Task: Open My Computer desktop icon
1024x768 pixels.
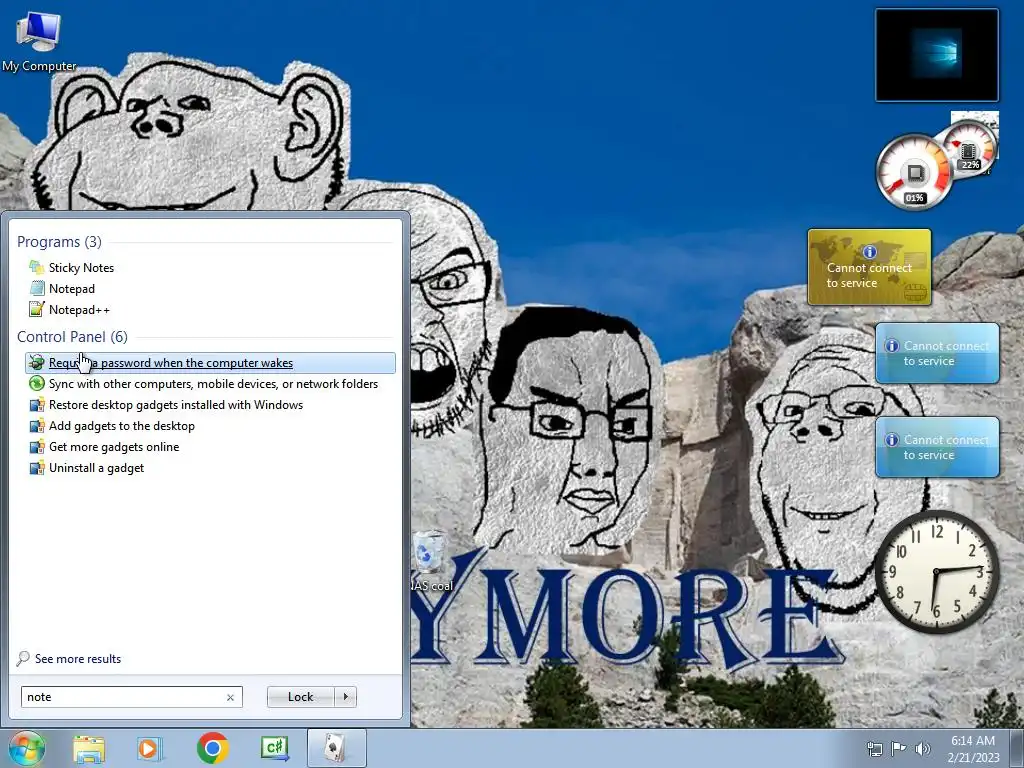Action: point(39,41)
